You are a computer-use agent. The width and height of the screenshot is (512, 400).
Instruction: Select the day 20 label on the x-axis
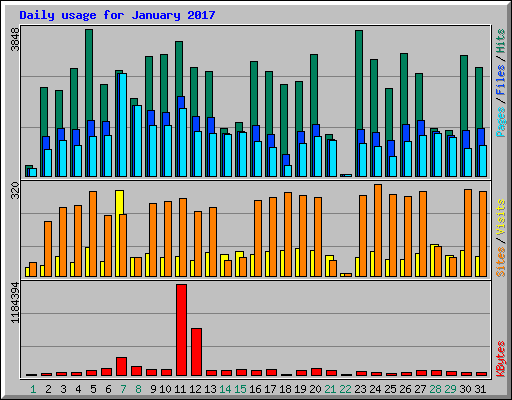coord(315,389)
